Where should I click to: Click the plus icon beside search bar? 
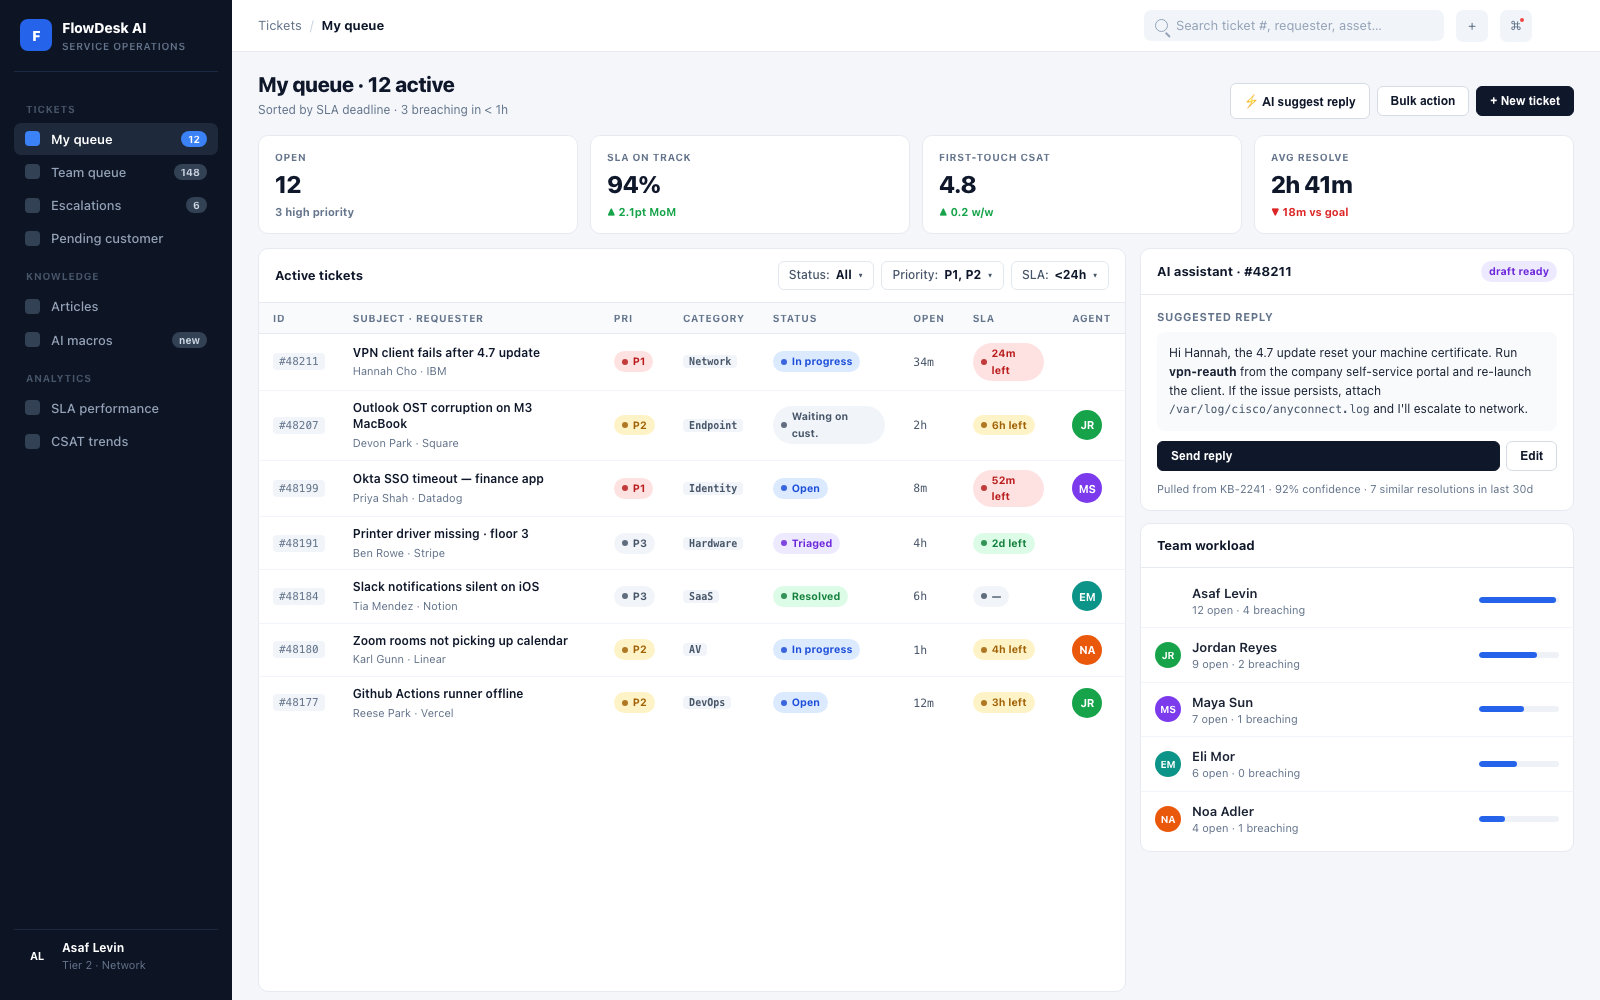pyautogui.click(x=1472, y=26)
